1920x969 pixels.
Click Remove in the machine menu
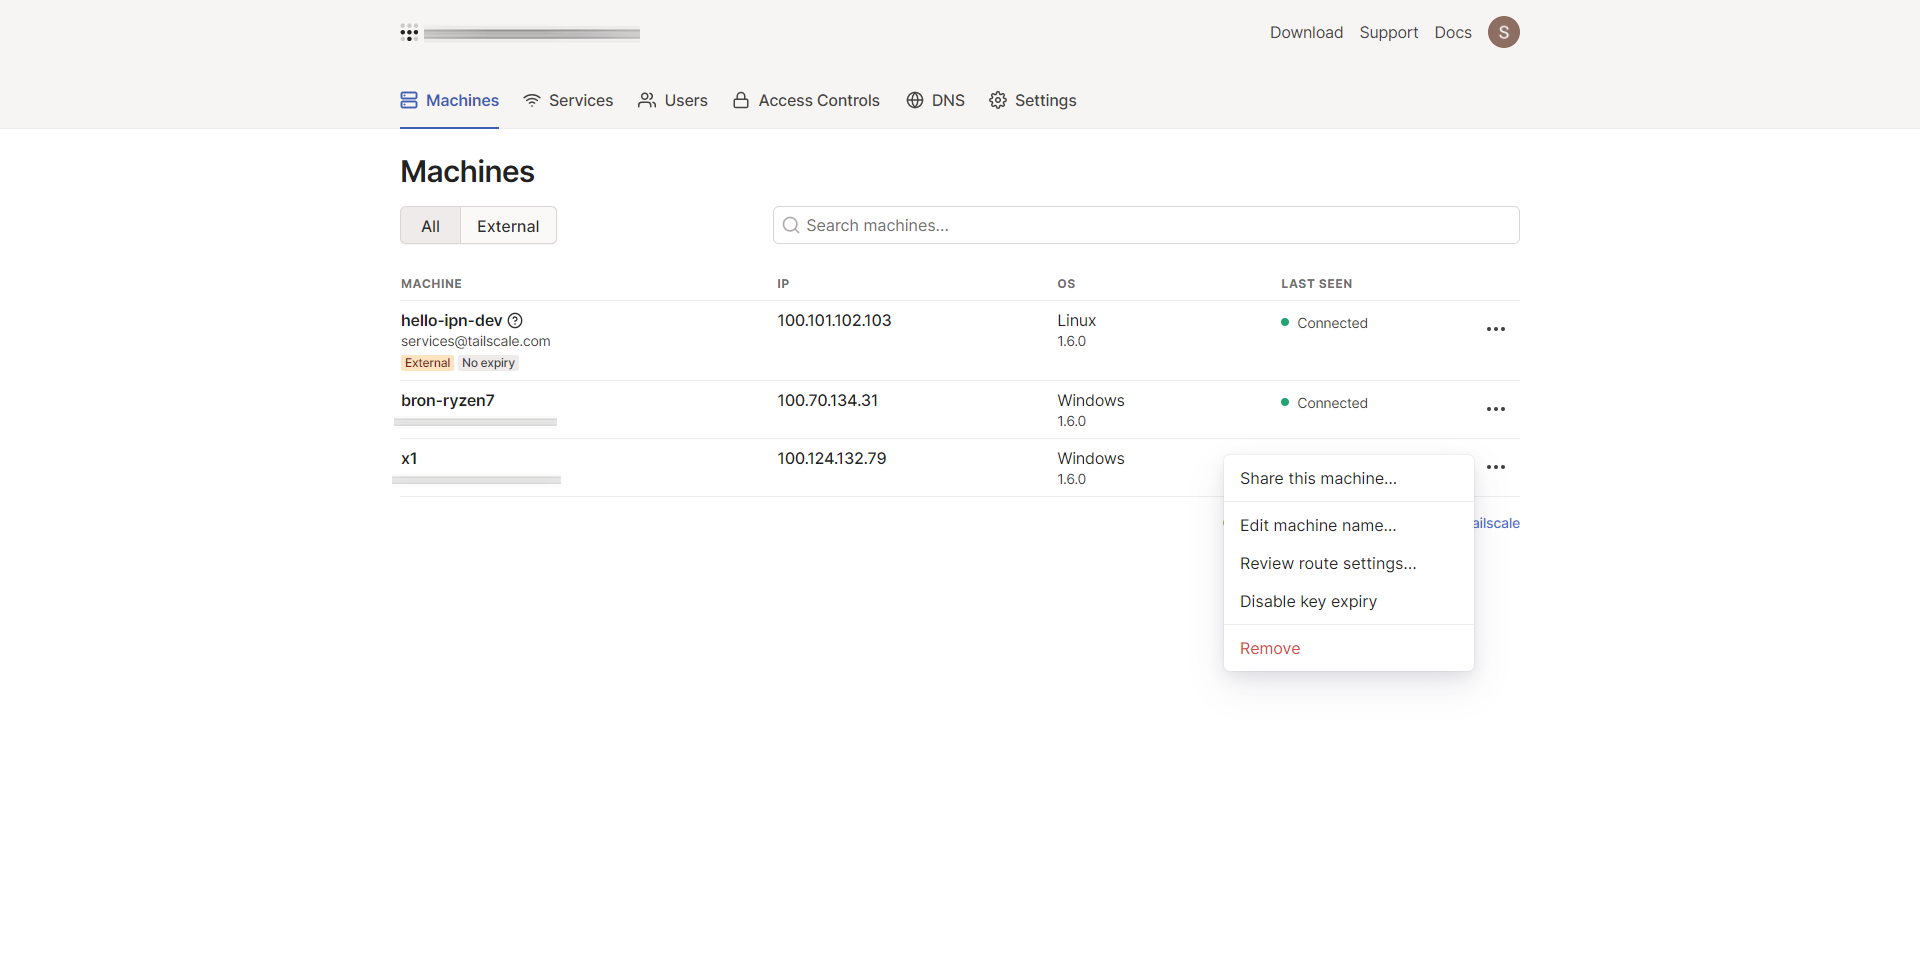click(x=1270, y=649)
